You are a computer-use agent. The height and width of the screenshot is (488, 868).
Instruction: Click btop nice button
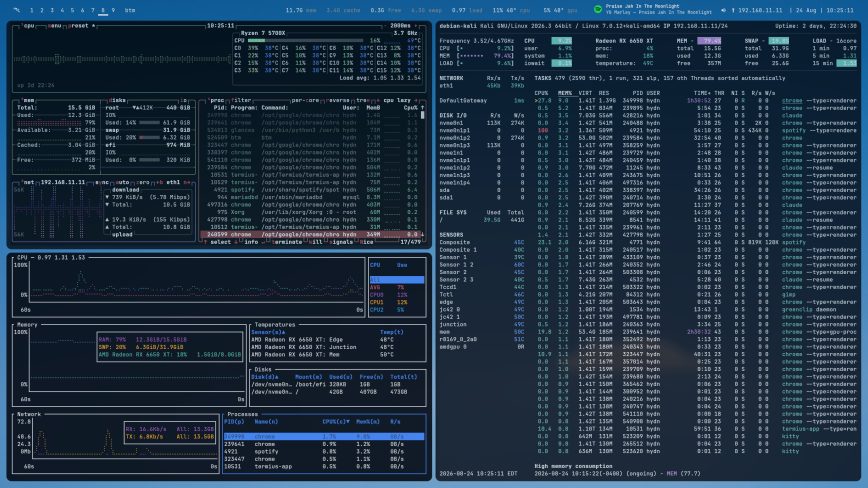pos(367,242)
